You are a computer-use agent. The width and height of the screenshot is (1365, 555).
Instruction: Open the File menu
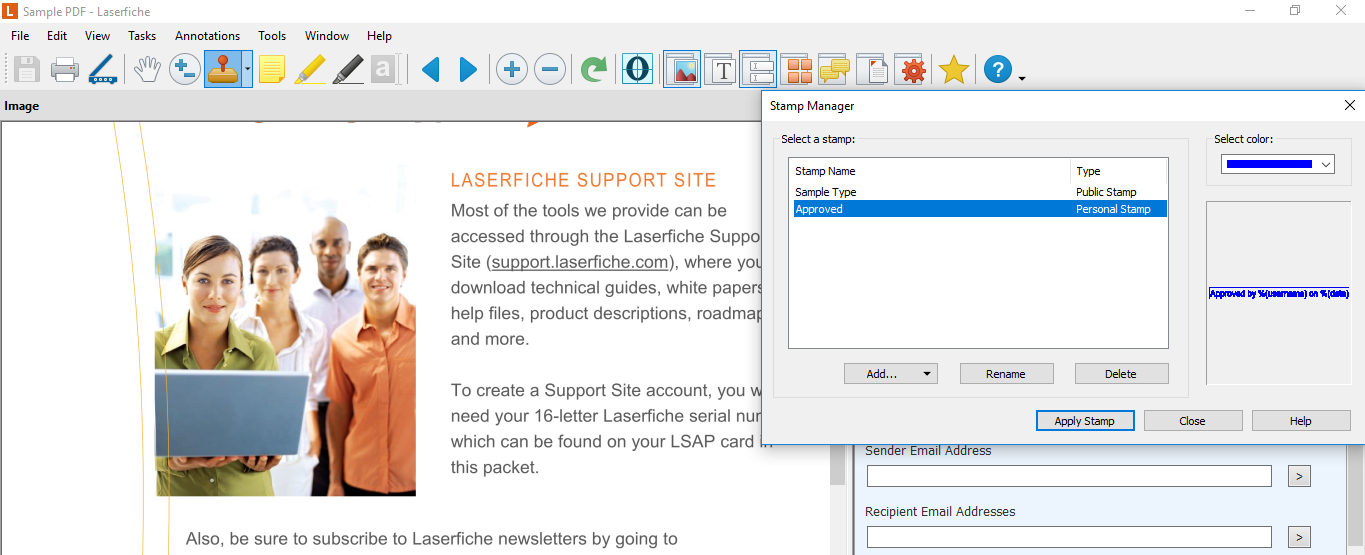point(20,36)
